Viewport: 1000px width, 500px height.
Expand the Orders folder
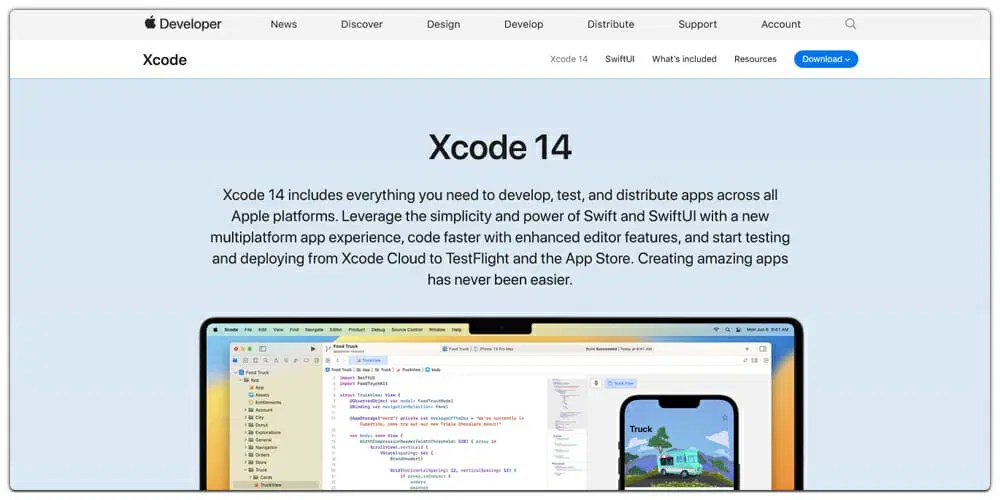pyautogui.click(x=246, y=455)
